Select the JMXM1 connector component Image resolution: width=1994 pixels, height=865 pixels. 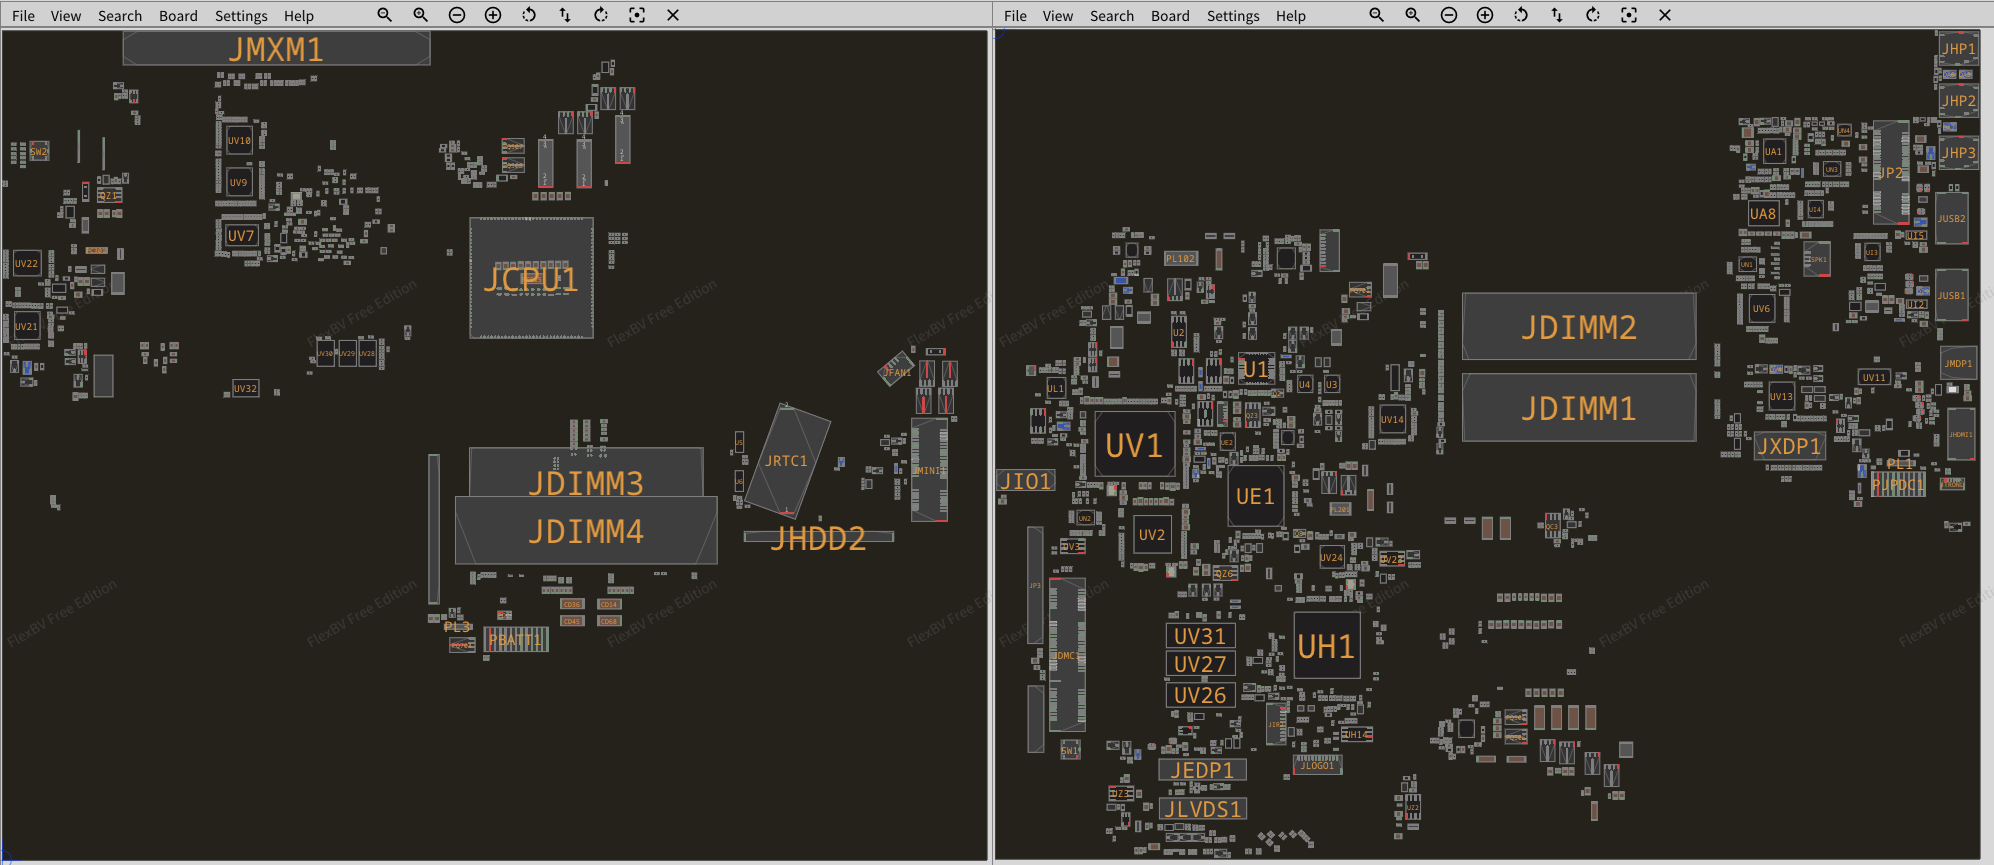coord(276,49)
